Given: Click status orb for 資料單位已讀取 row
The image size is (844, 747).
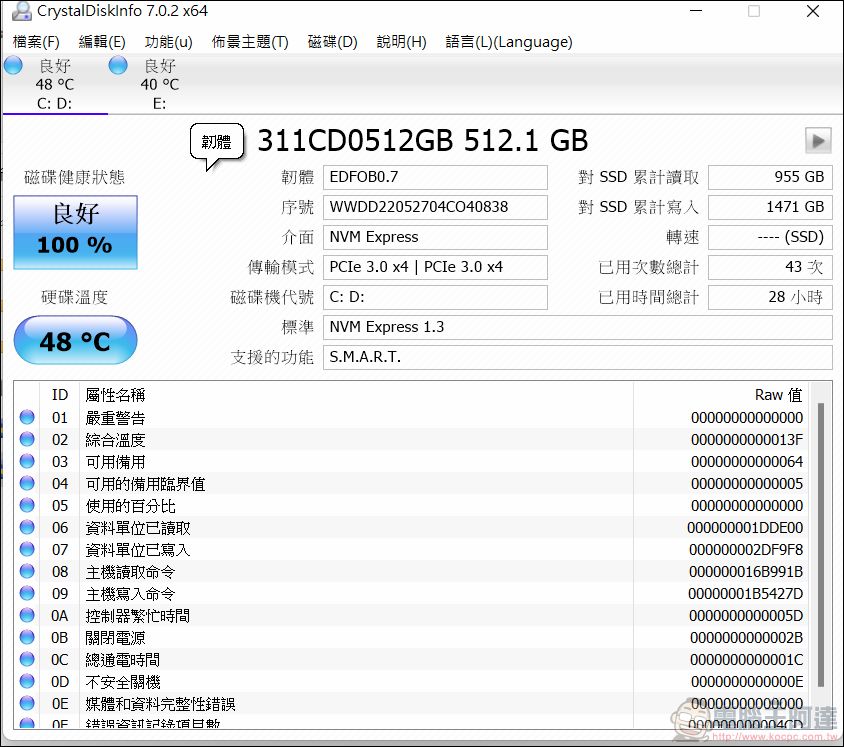Looking at the screenshot, I should click(x=27, y=528).
